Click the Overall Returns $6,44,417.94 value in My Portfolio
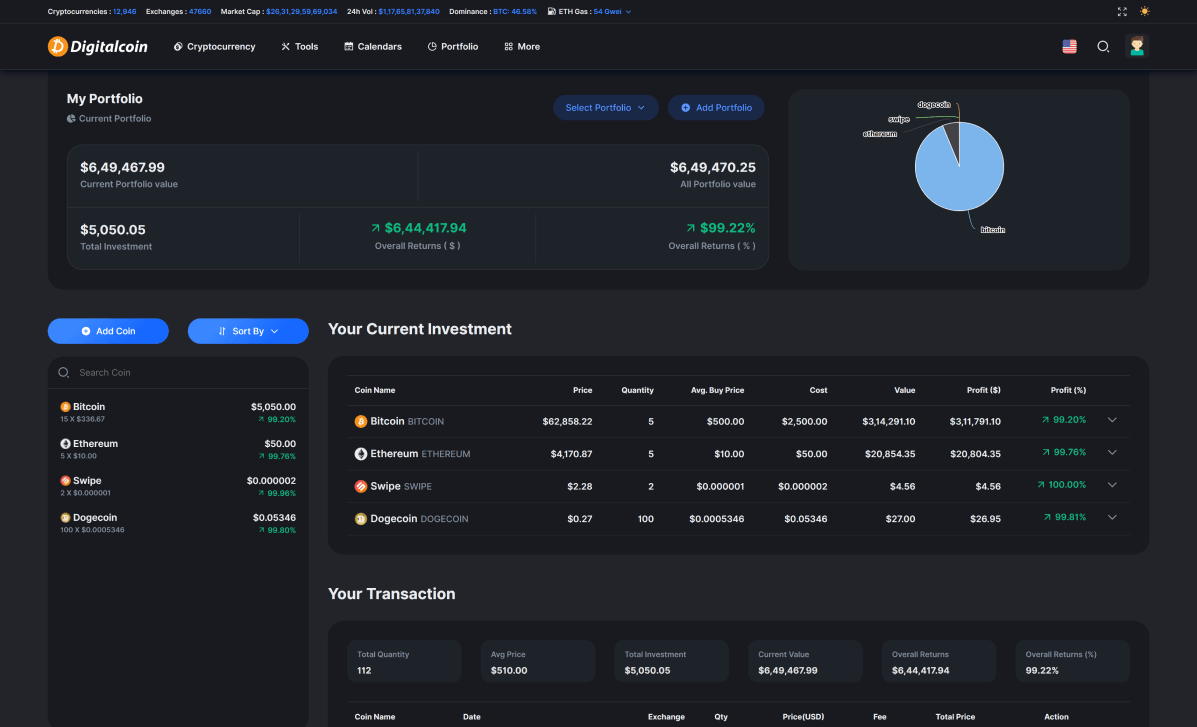 425,228
